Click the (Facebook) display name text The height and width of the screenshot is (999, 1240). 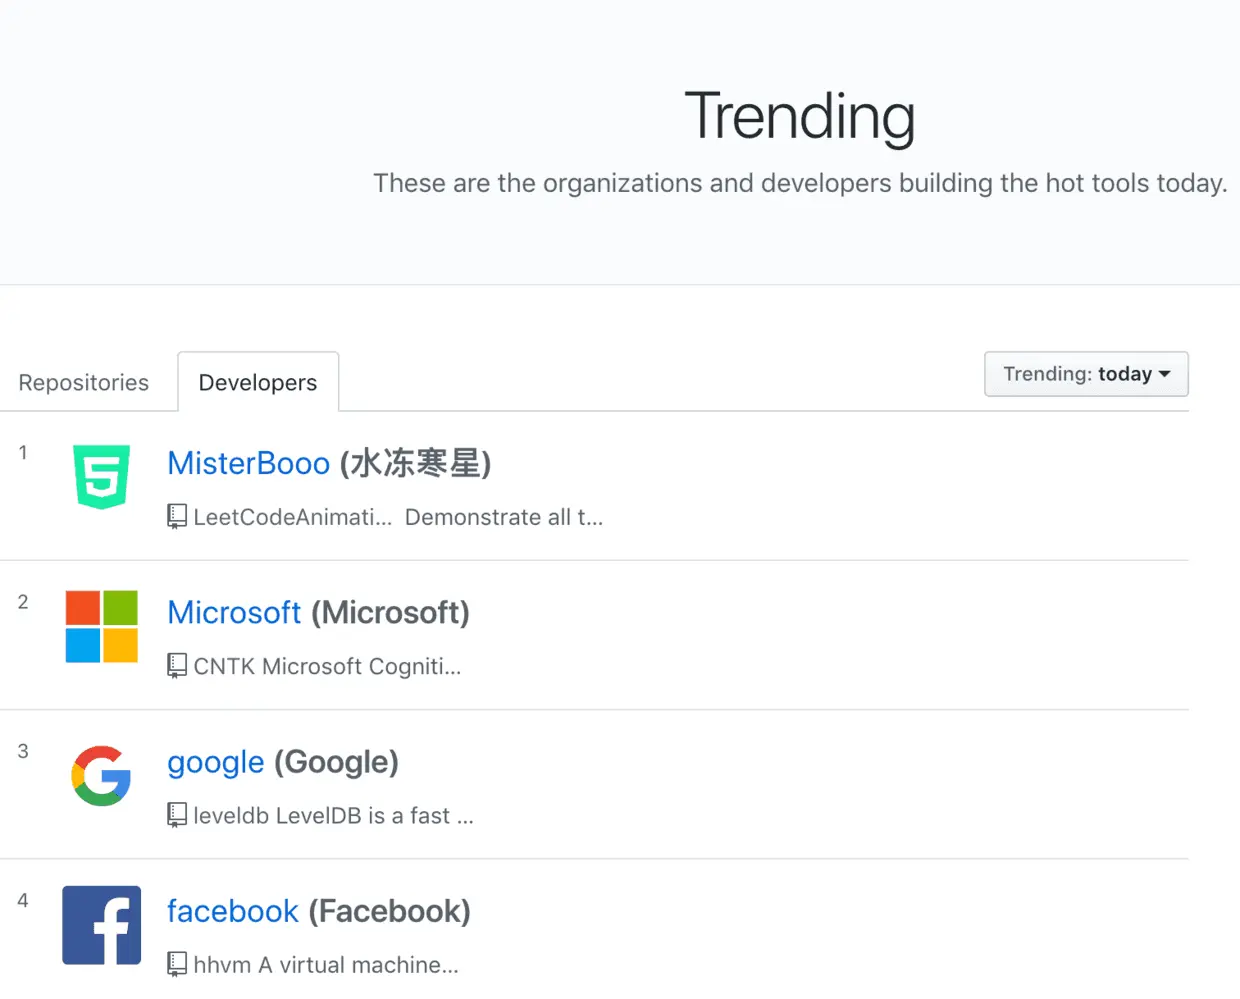(389, 911)
